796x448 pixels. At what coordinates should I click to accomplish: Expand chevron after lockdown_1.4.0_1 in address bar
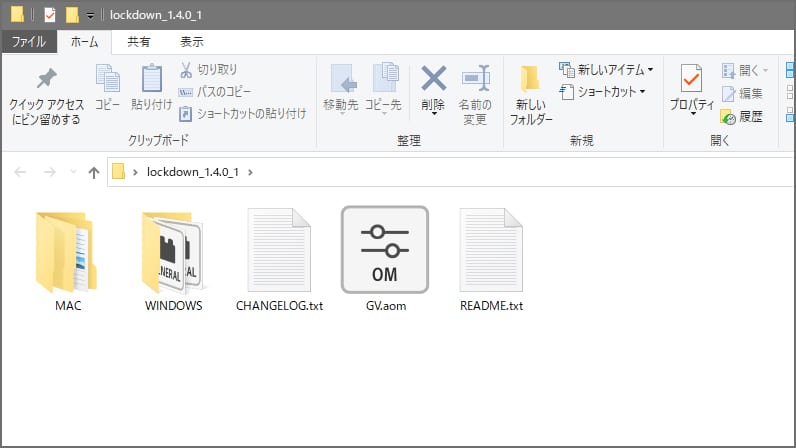click(x=250, y=172)
